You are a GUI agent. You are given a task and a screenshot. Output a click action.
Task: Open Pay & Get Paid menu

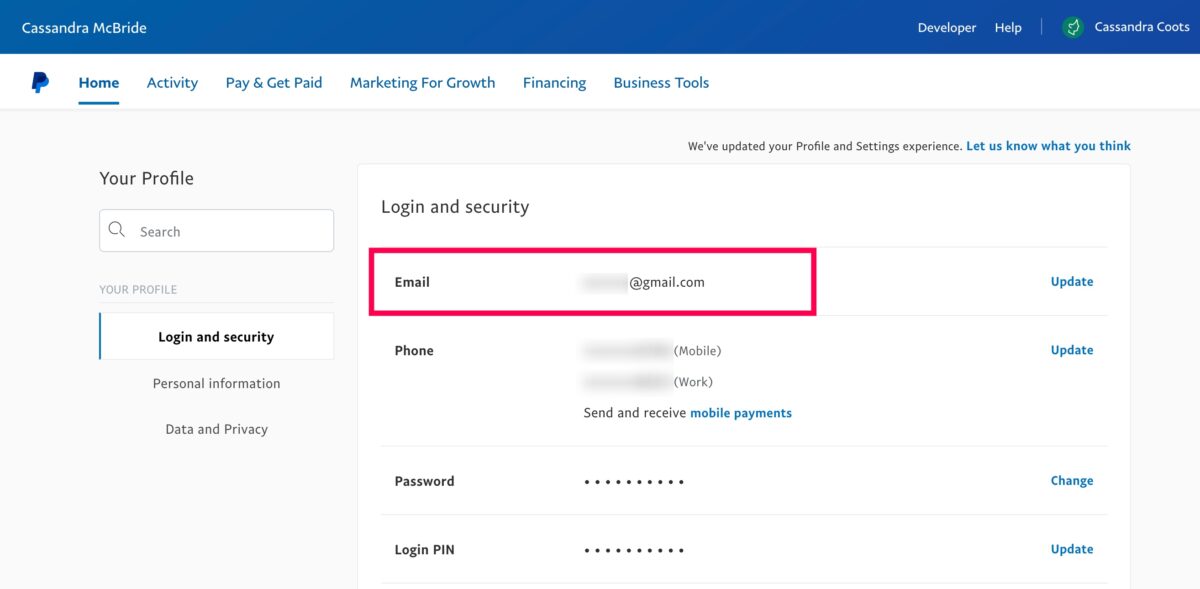pos(274,83)
